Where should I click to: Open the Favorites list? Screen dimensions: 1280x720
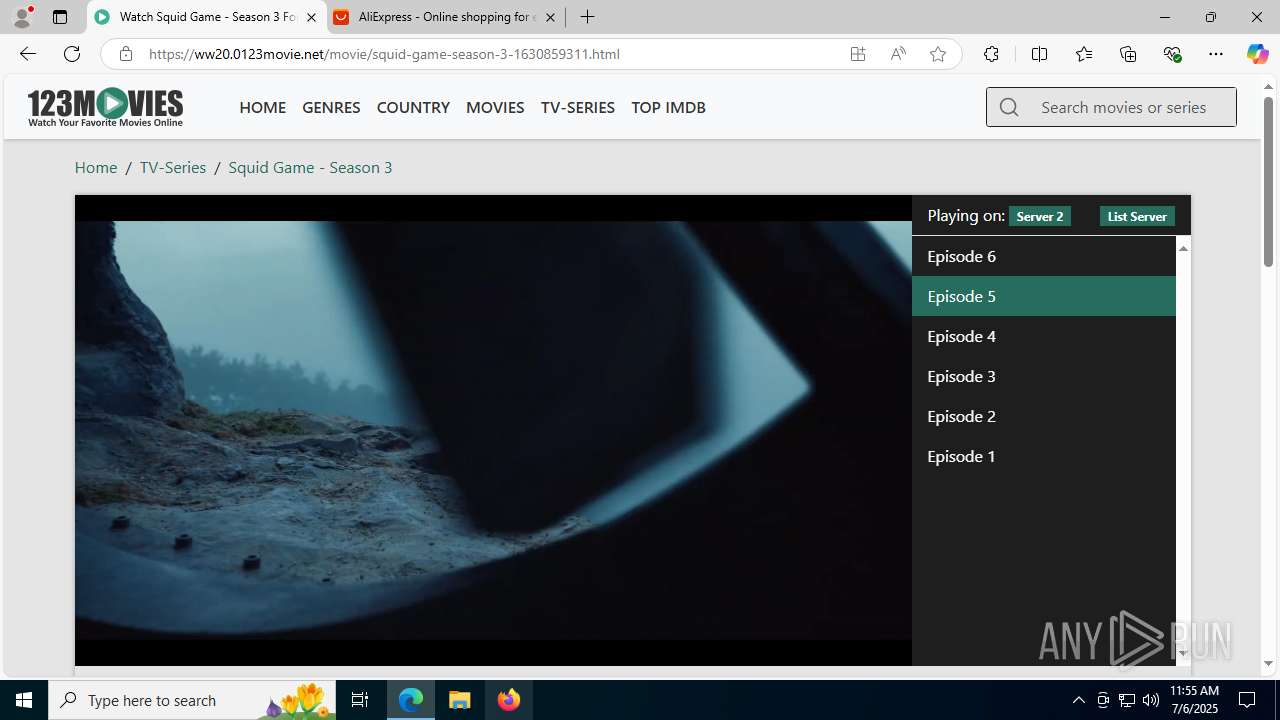[1084, 54]
